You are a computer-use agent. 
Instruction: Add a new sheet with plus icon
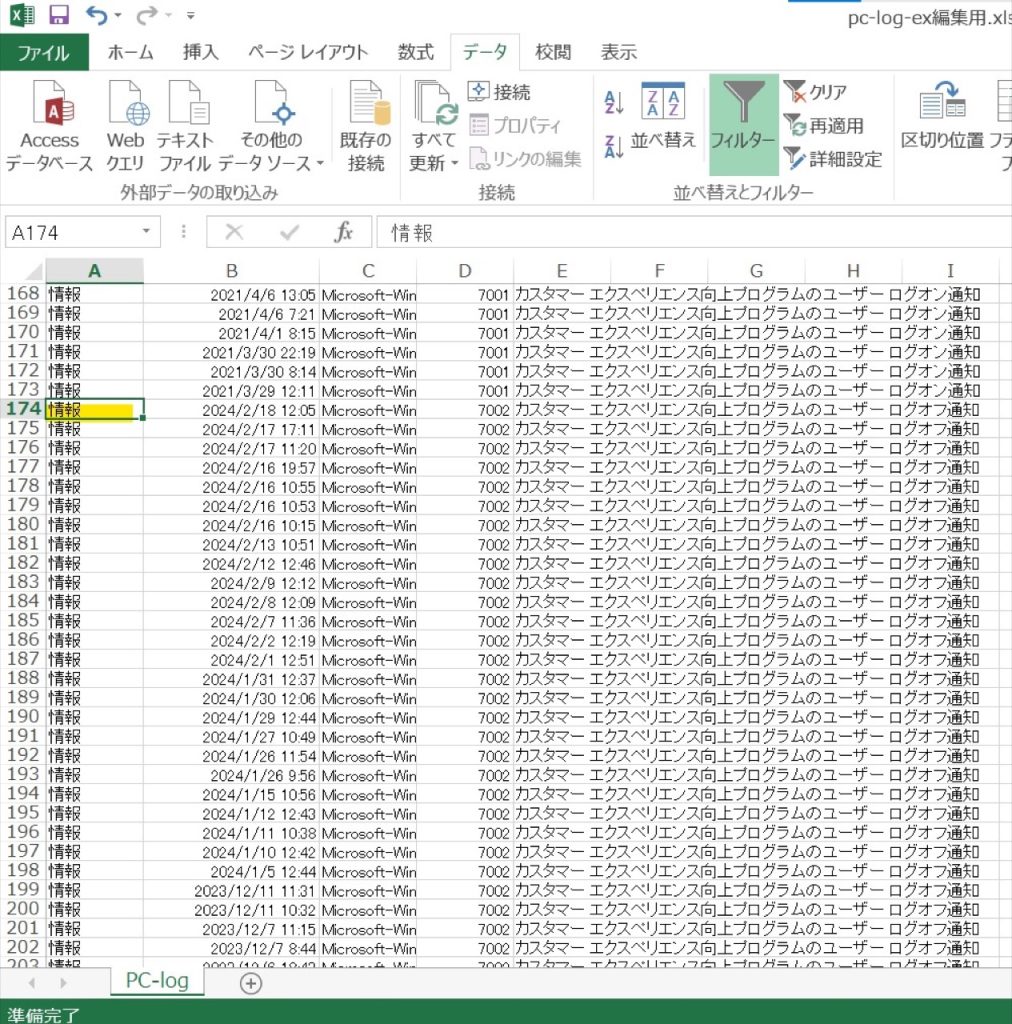(251, 983)
